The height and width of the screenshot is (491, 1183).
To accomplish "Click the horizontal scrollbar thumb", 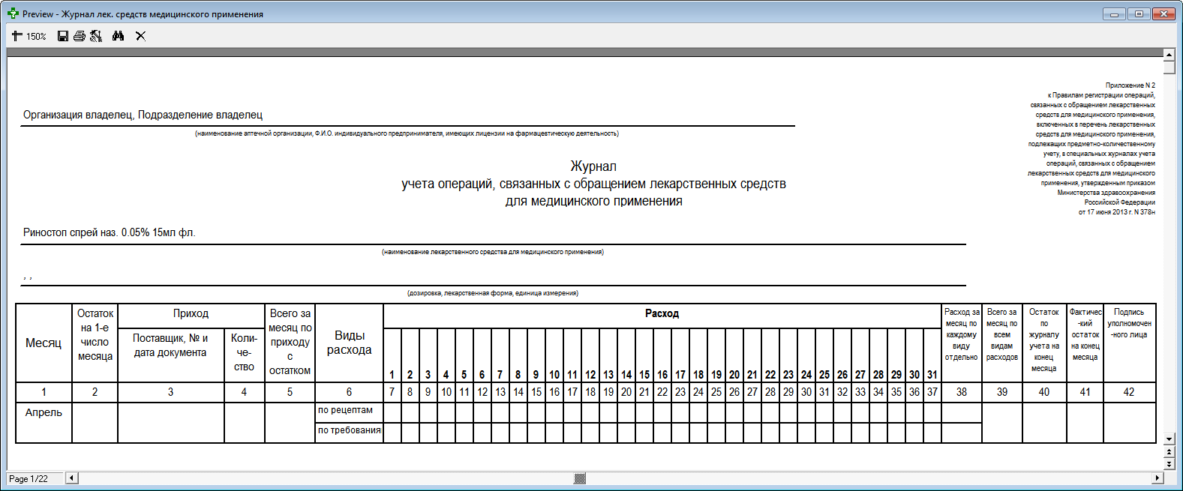I will click(x=580, y=478).
